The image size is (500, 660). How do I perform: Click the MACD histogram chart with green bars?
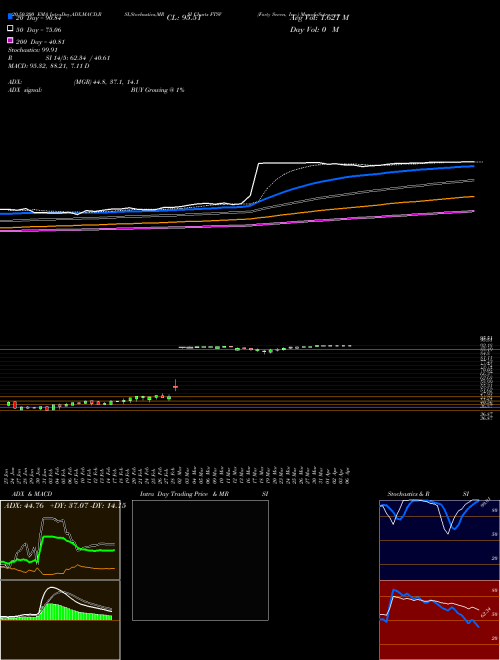(60, 620)
